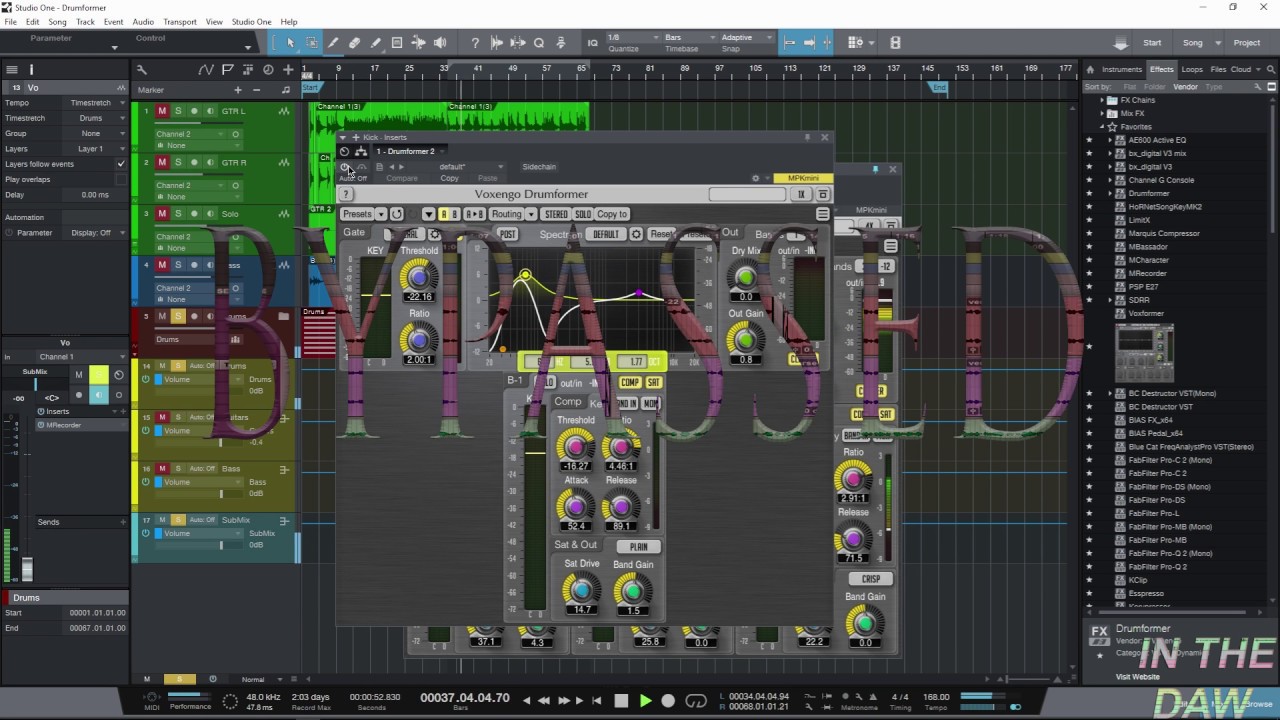The image size is (1280, 720).
Task: Select Voxformer in the effects list
Action: 1146,313
